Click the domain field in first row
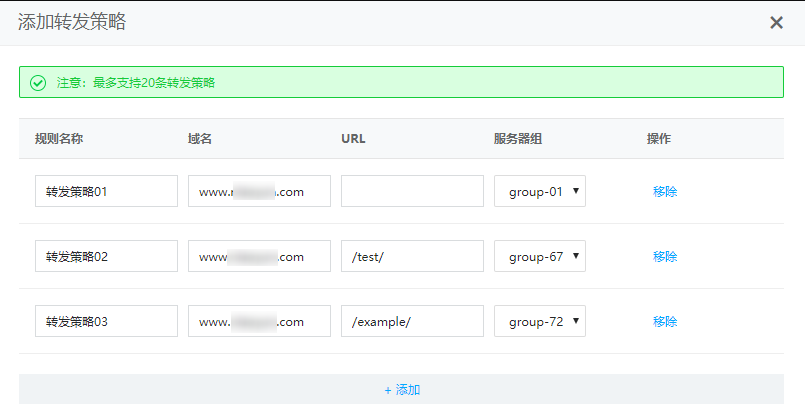The image size is (805, 410). (x=259, y=191)
